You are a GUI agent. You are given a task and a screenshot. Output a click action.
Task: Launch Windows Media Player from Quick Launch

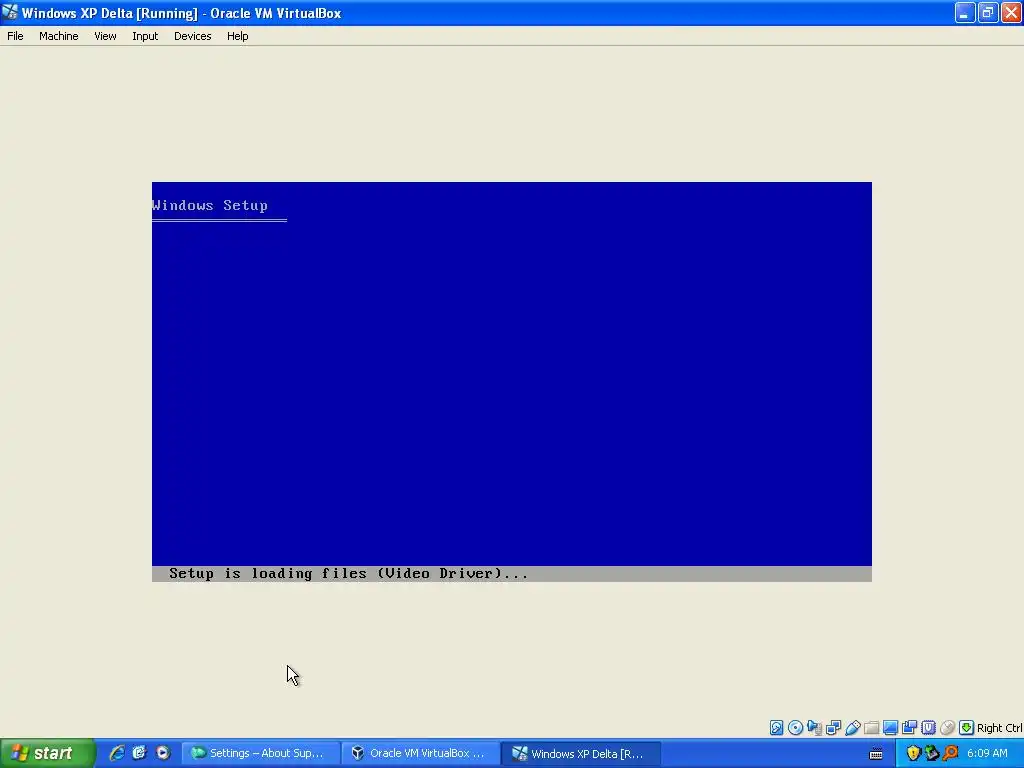point(163,753)
